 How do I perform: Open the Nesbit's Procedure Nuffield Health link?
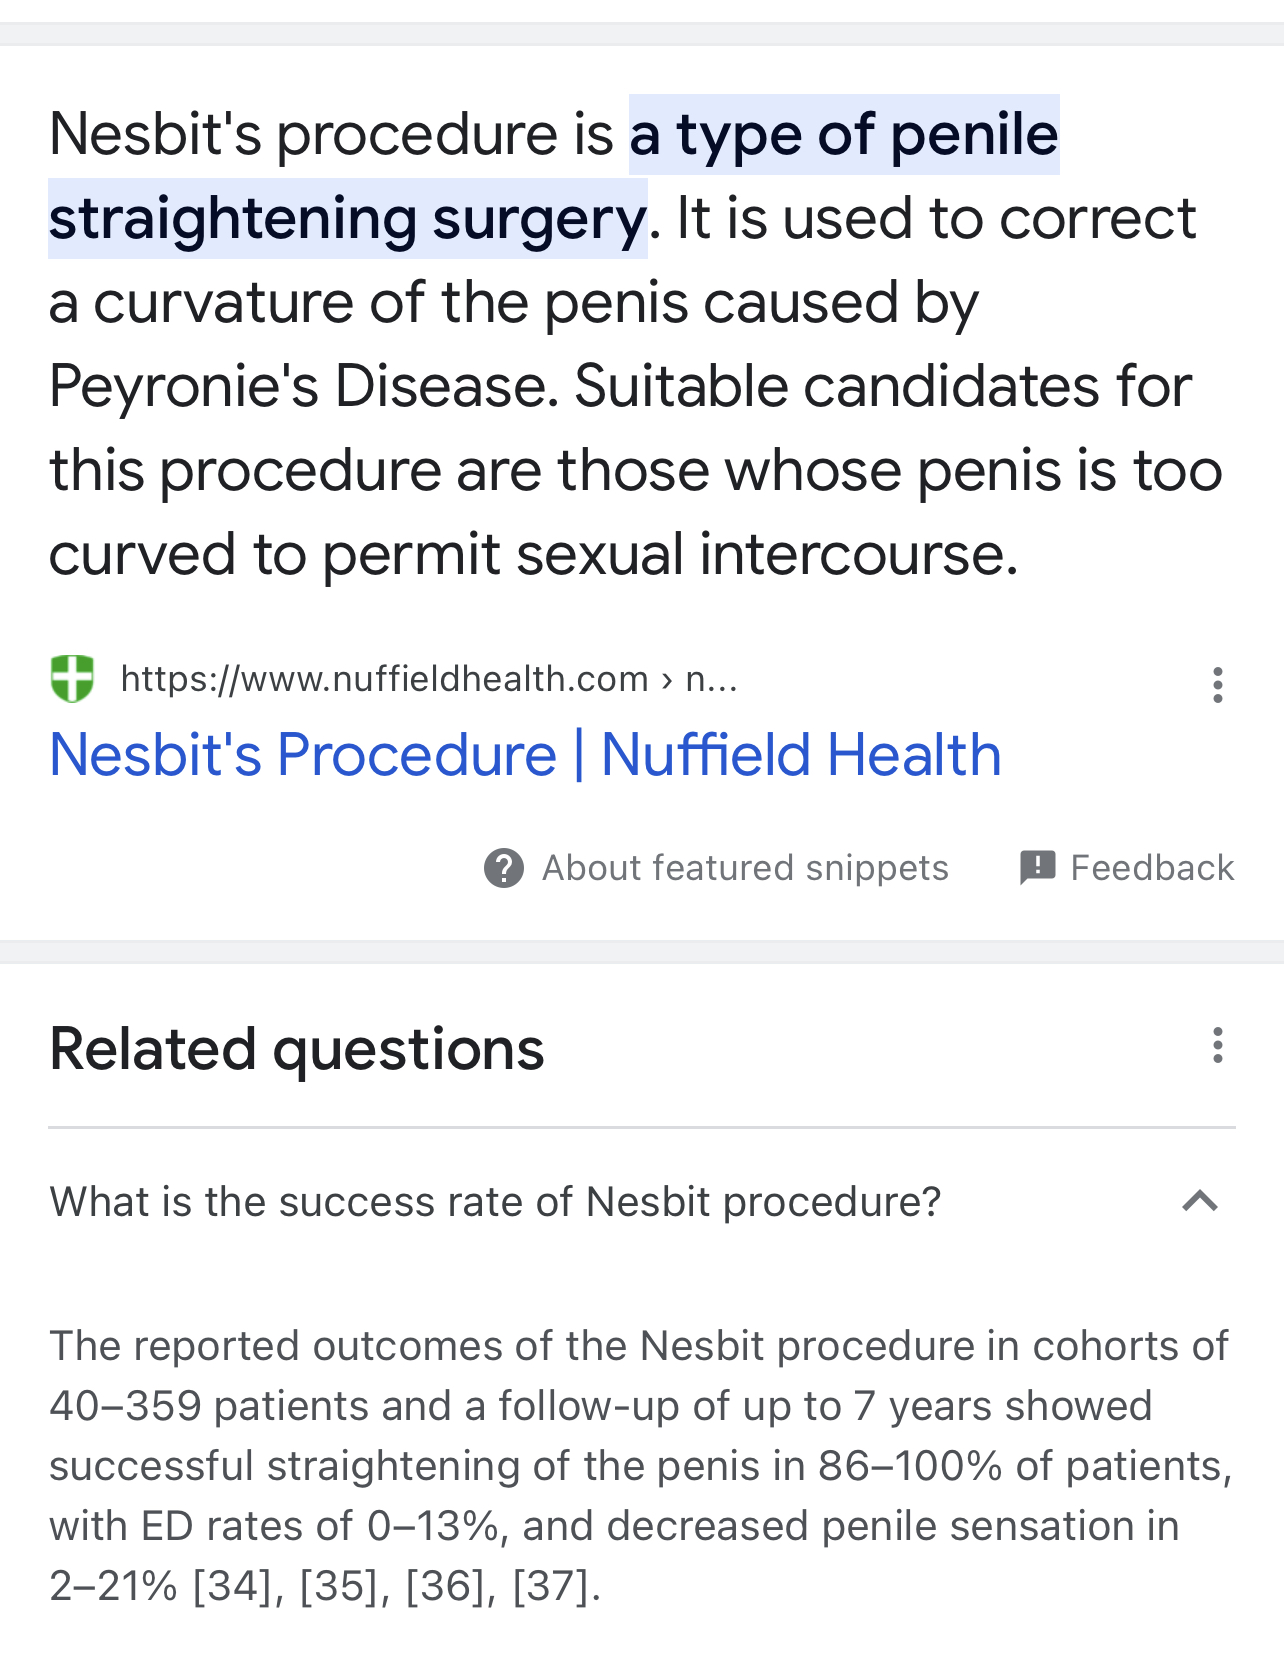[525, 754]
